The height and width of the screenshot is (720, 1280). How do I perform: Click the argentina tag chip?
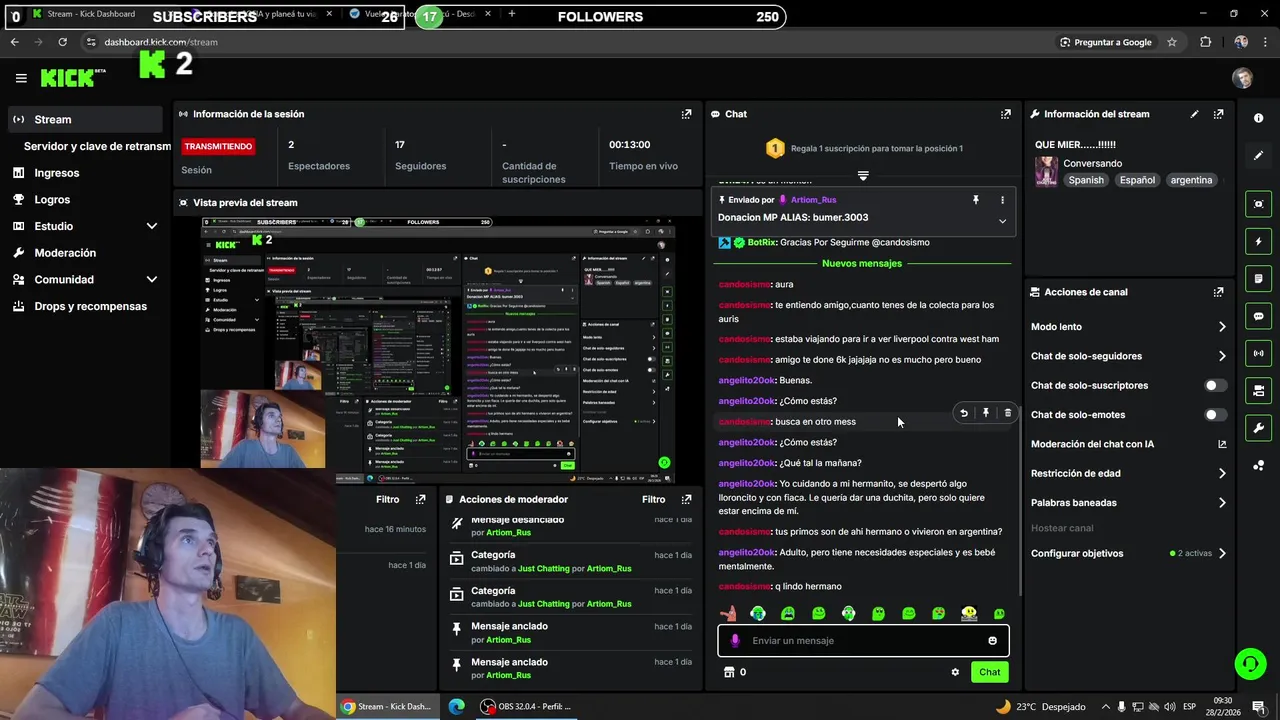tap(1191, 180)
